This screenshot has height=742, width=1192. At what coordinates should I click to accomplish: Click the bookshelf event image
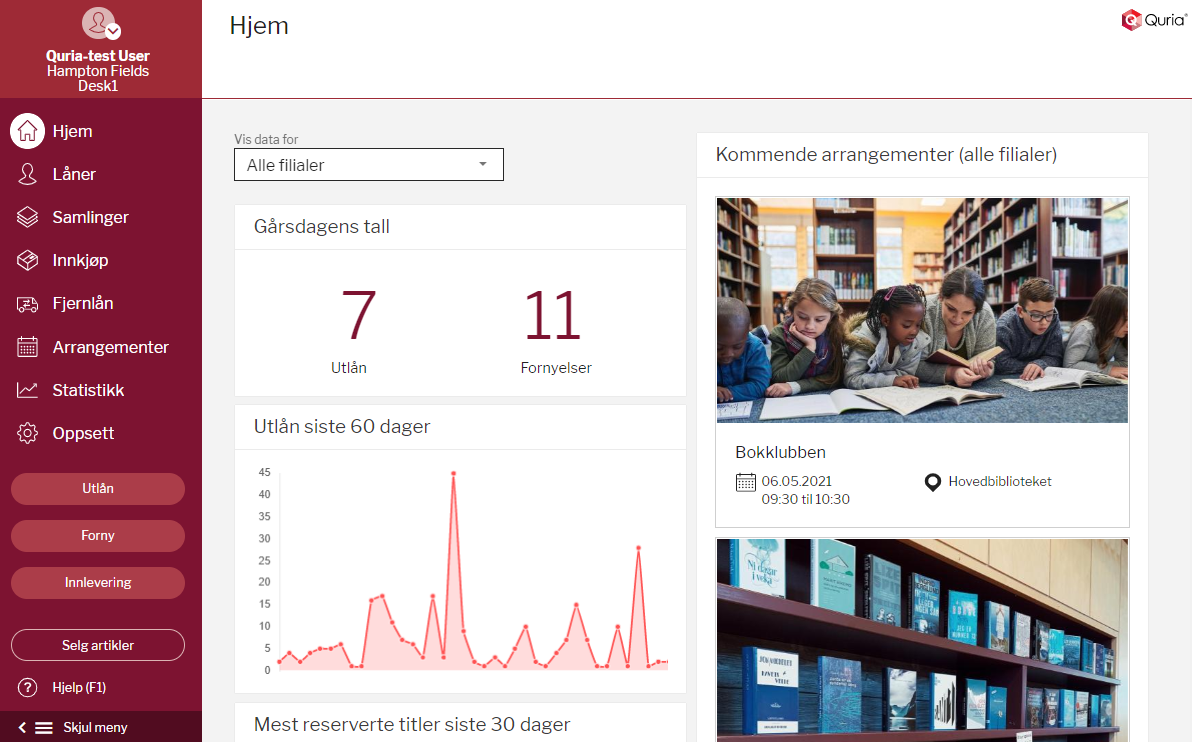(922, 640)
